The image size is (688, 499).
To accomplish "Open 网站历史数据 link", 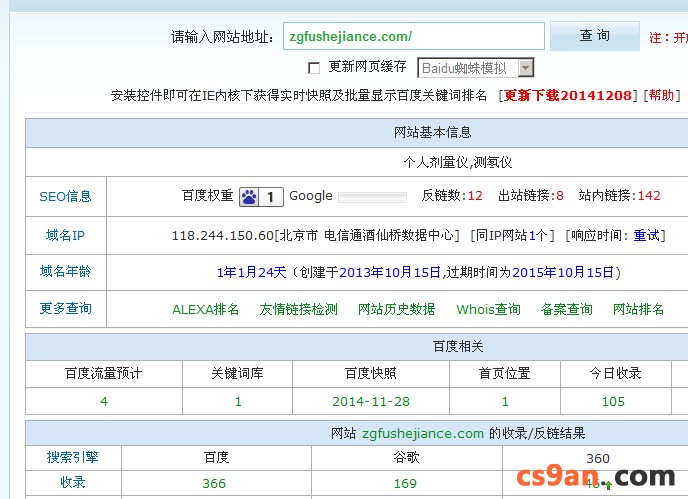I will [x=396, y=309].
